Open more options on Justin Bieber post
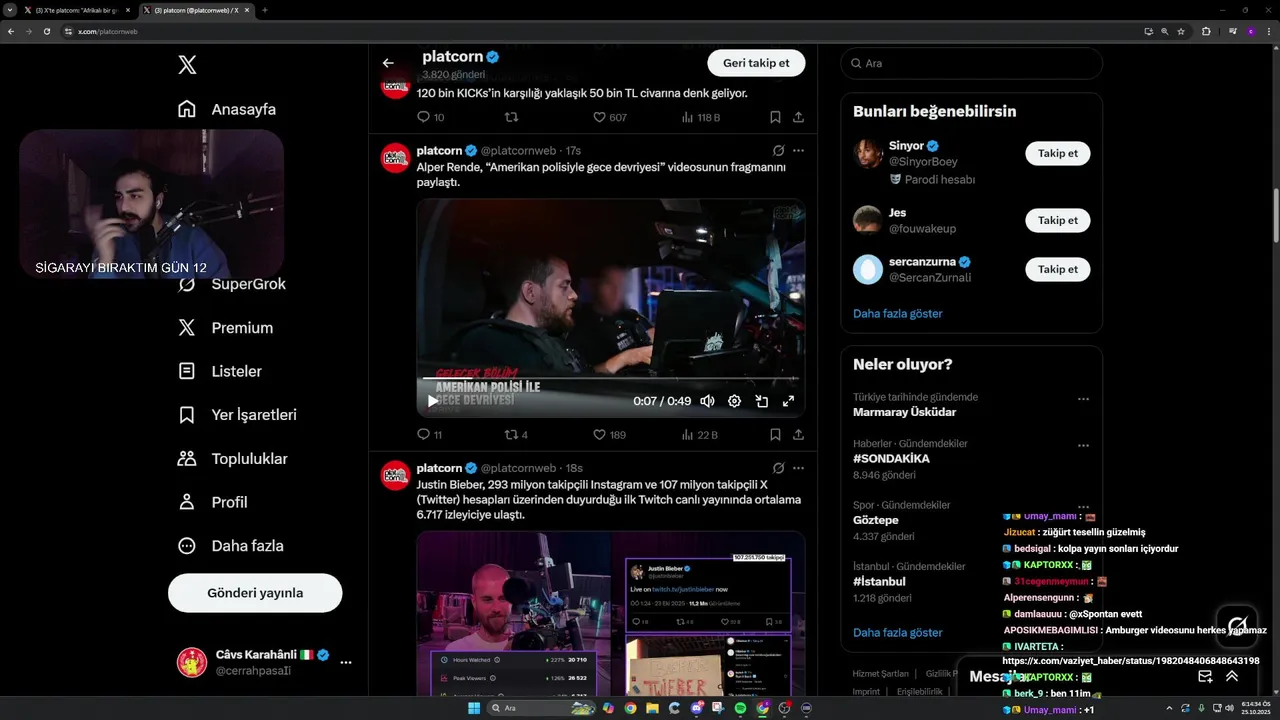1280x720 pixels. click(798, 468)
